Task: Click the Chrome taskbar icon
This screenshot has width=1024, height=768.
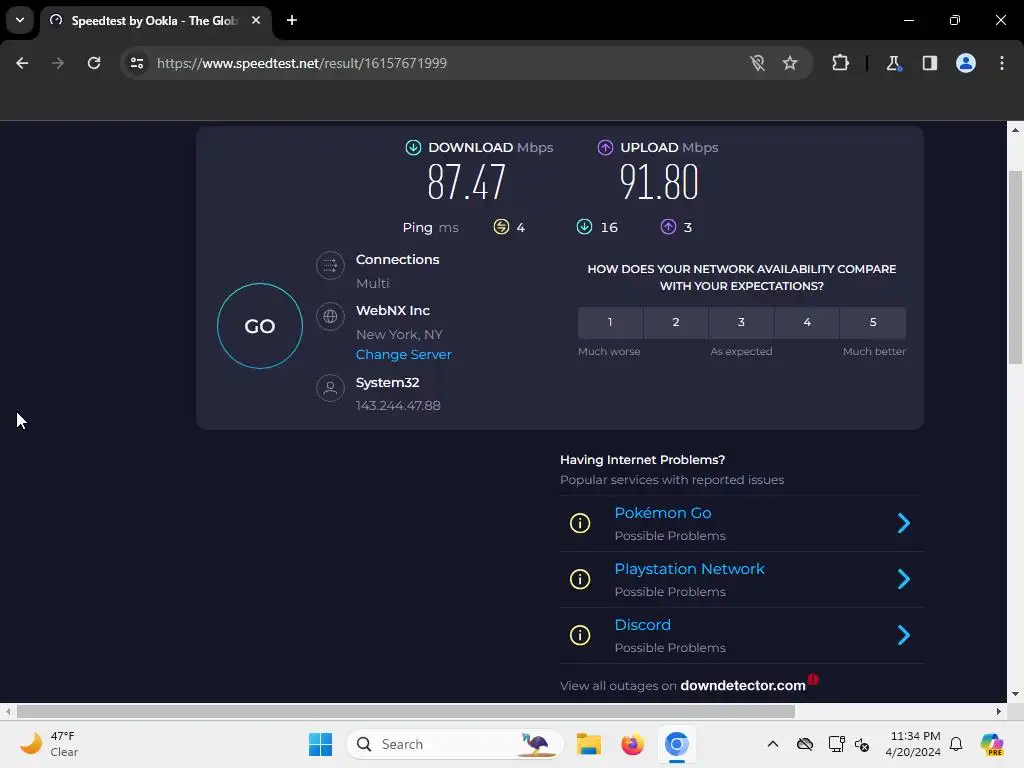Action: tap(677, 744)
